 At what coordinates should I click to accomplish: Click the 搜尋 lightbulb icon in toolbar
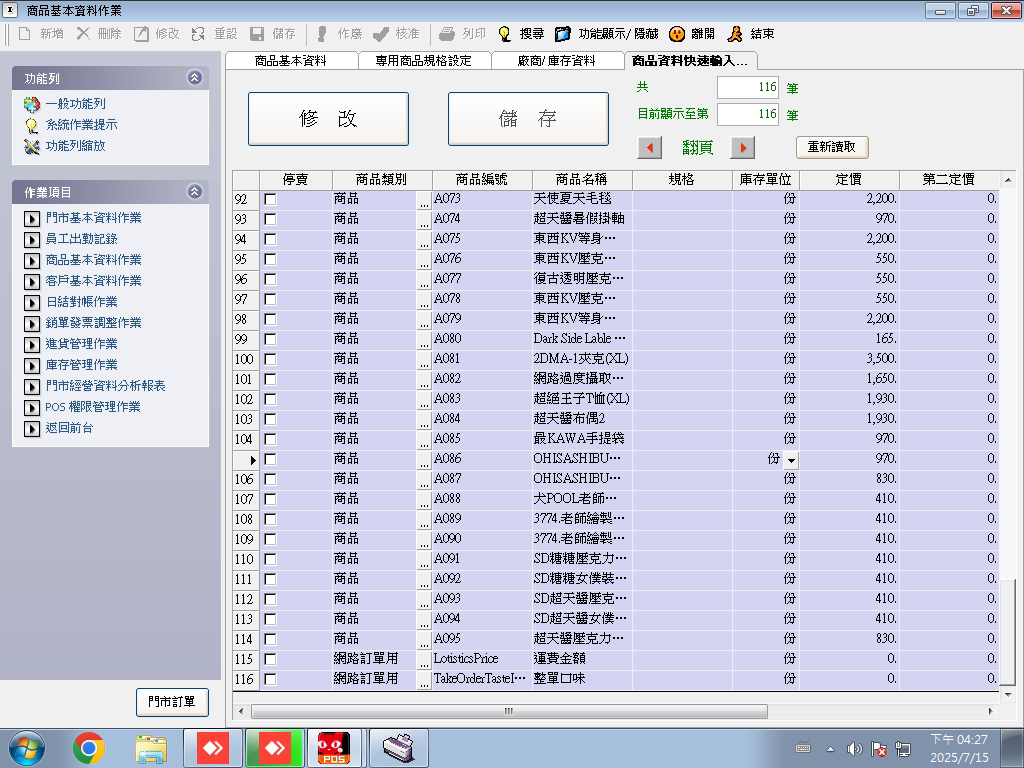click(505, 33)
